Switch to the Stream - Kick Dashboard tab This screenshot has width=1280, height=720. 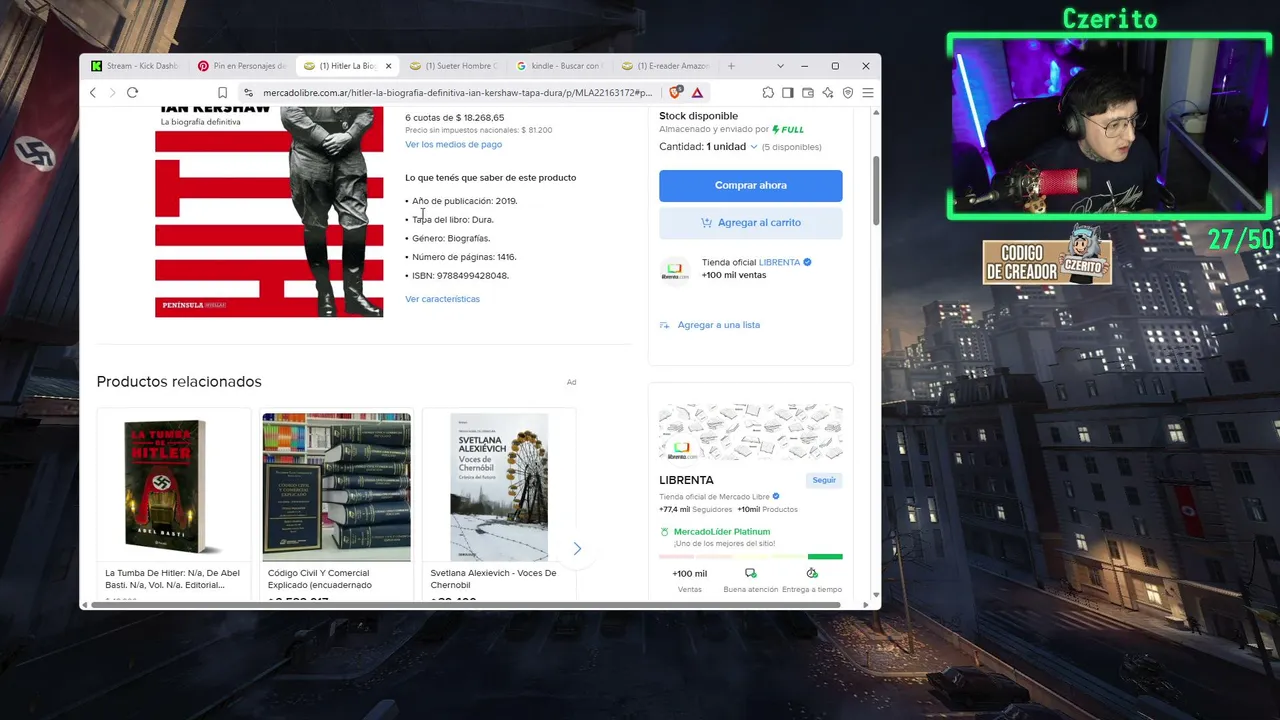point(135,66)
